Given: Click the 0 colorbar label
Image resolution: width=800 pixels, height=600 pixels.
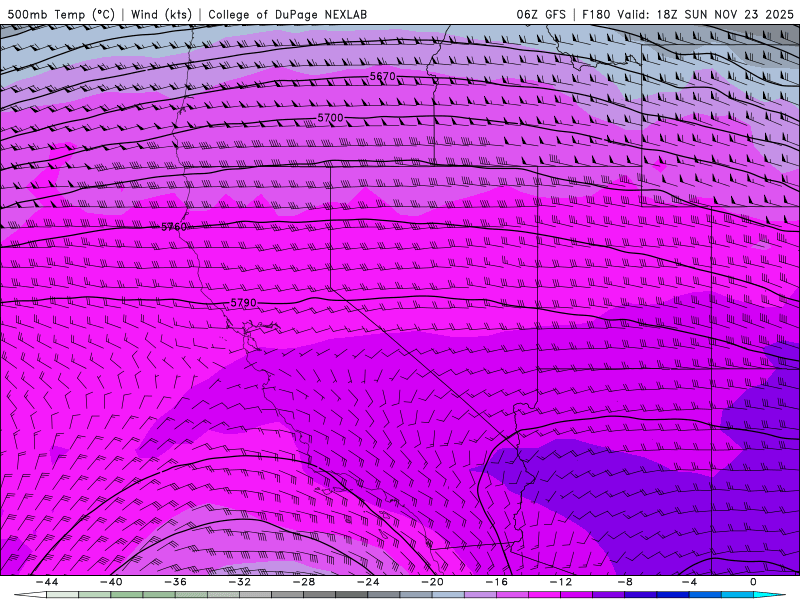Looking at the screenshot, I should click(x=753, y=582).
